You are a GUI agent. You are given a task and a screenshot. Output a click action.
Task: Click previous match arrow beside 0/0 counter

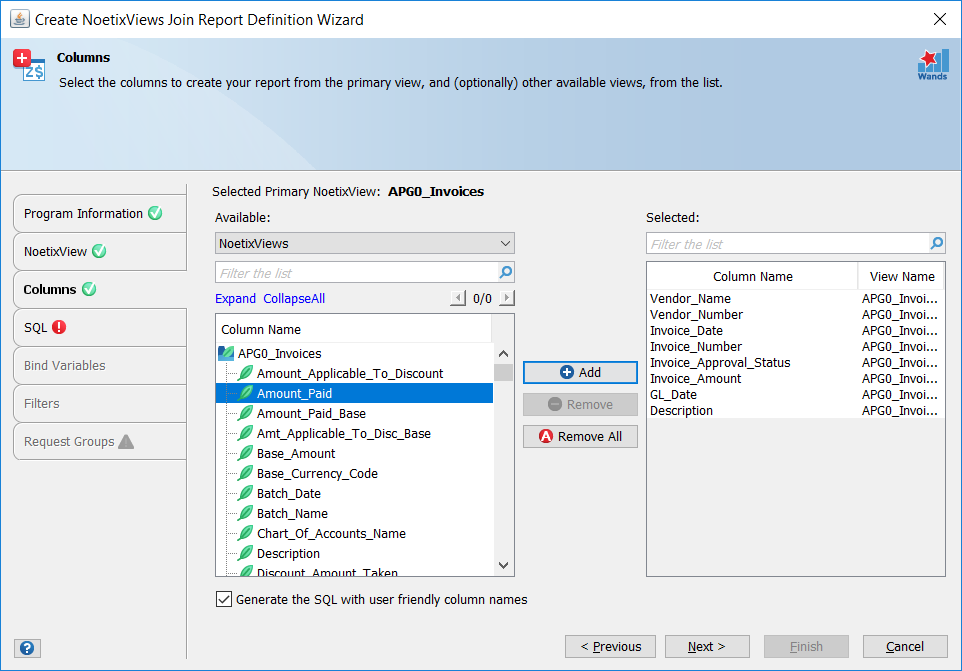coord(458,298)
